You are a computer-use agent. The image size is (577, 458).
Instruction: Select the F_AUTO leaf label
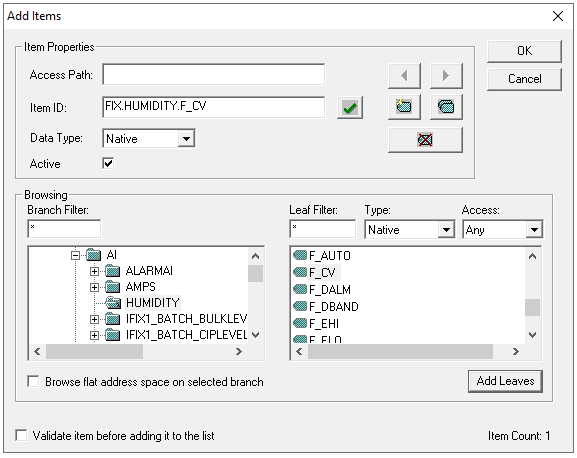[330, 255]
